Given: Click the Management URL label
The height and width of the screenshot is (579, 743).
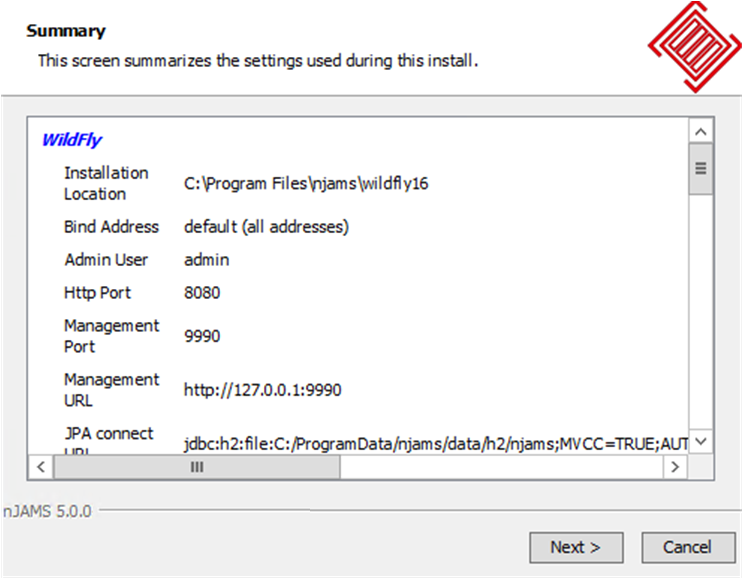Looking at the screenshot, I should pos(112,390).
